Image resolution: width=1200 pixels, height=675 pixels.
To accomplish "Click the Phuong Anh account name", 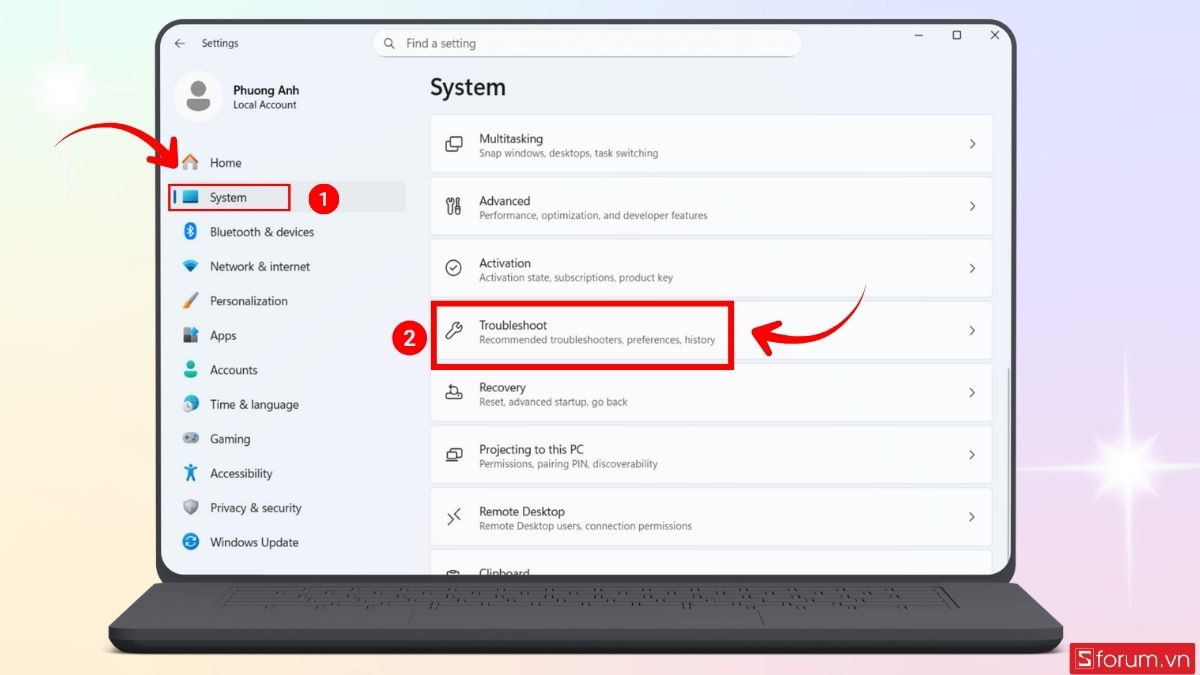I will click(266, 89).
